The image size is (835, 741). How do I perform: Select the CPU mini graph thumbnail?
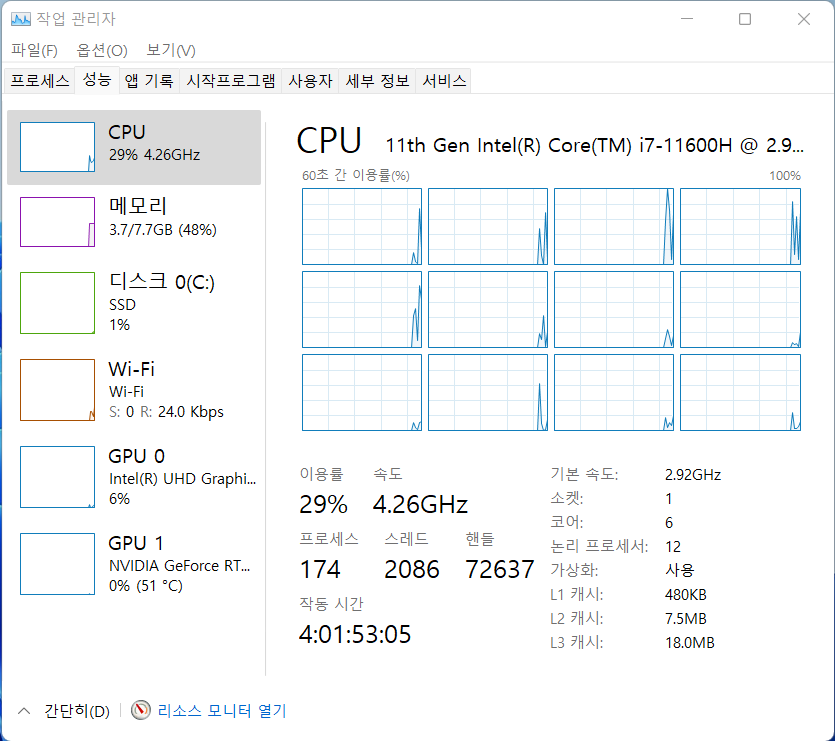pyautogui.click(x=57, y=148)
